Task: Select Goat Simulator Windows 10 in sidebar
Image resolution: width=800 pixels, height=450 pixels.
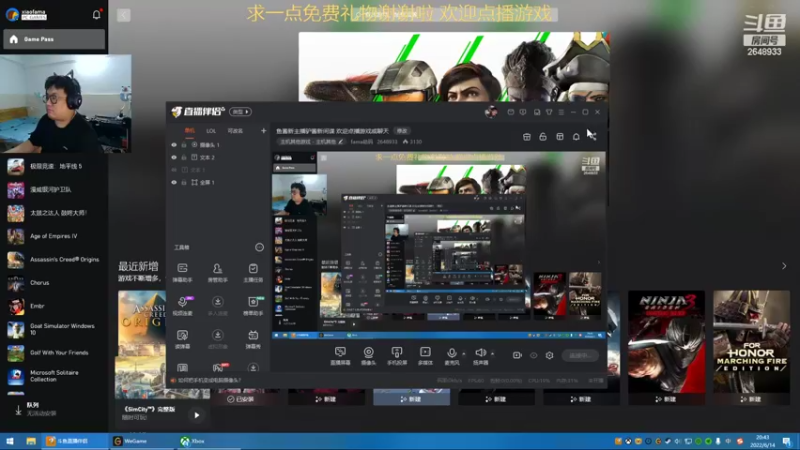Action: (x=53, y=330)
